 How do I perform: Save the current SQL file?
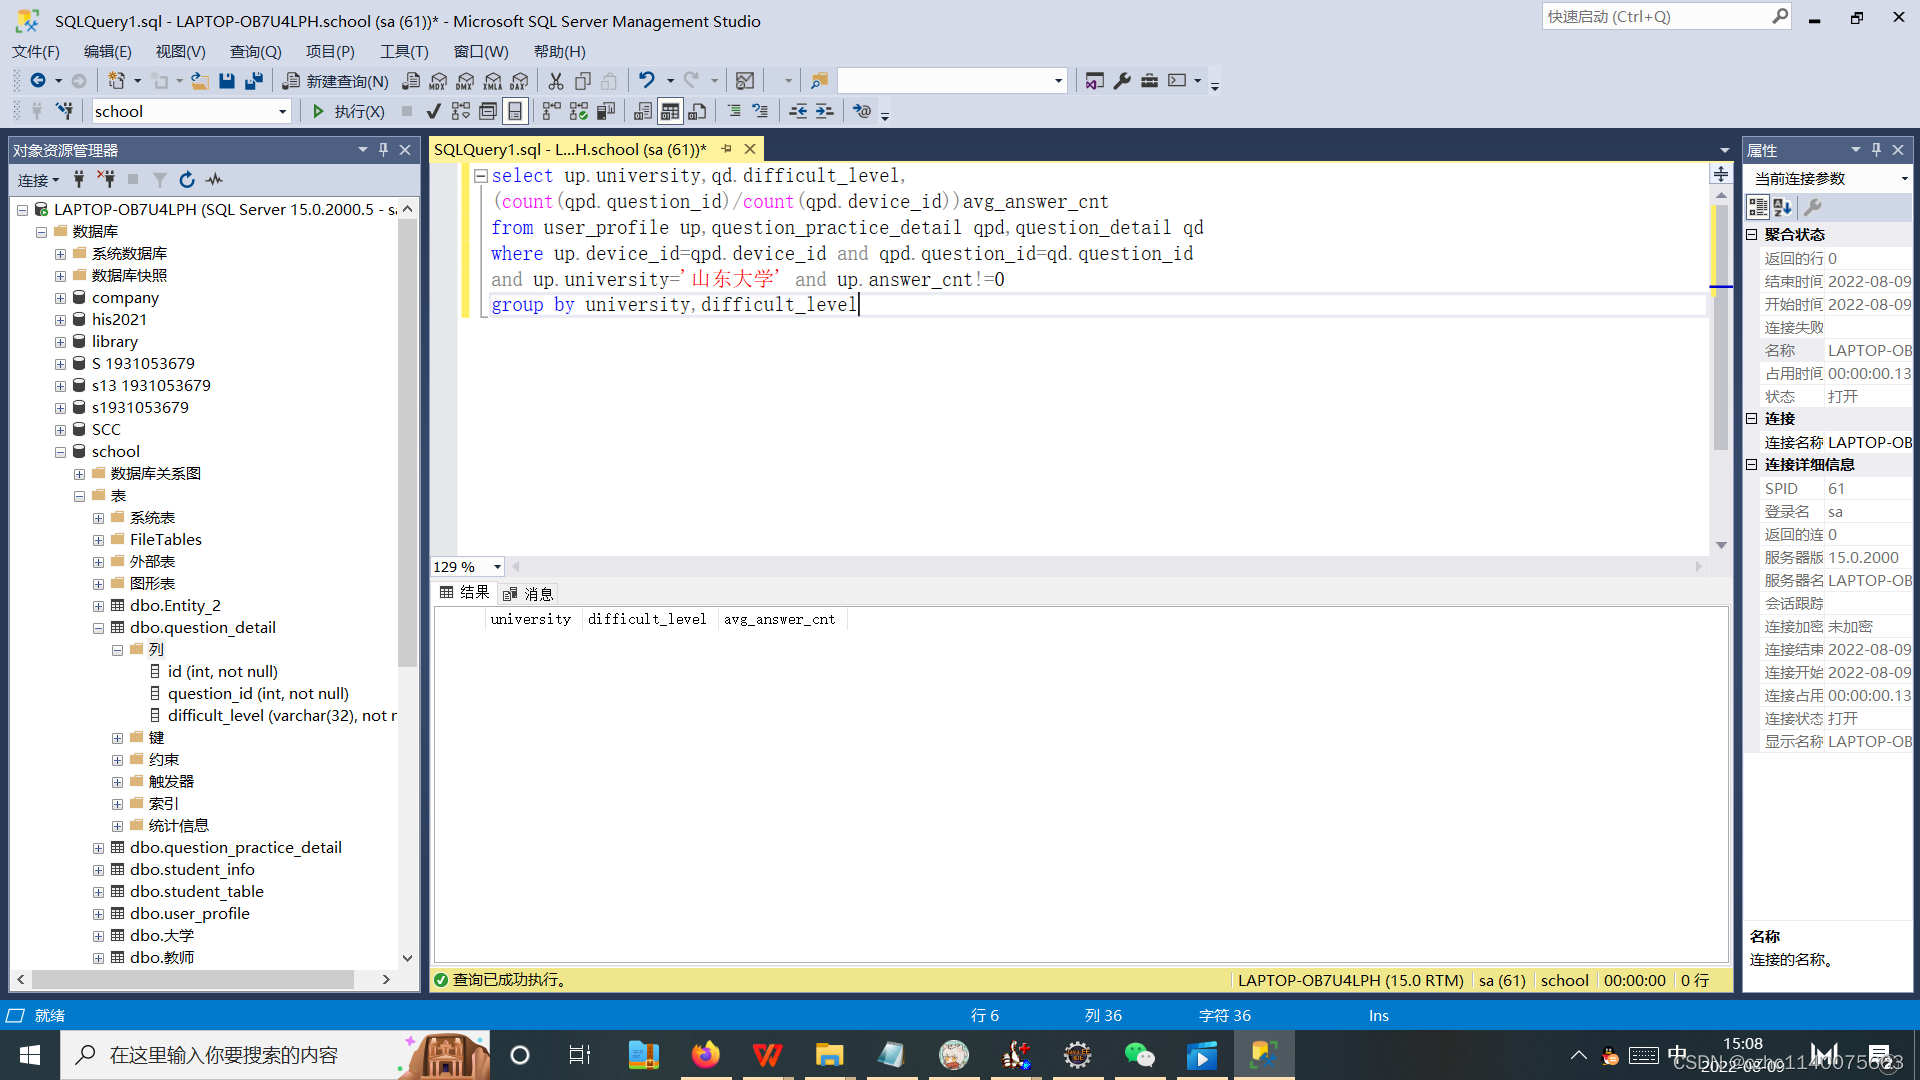pyautogui.click(x=227, y=81)
